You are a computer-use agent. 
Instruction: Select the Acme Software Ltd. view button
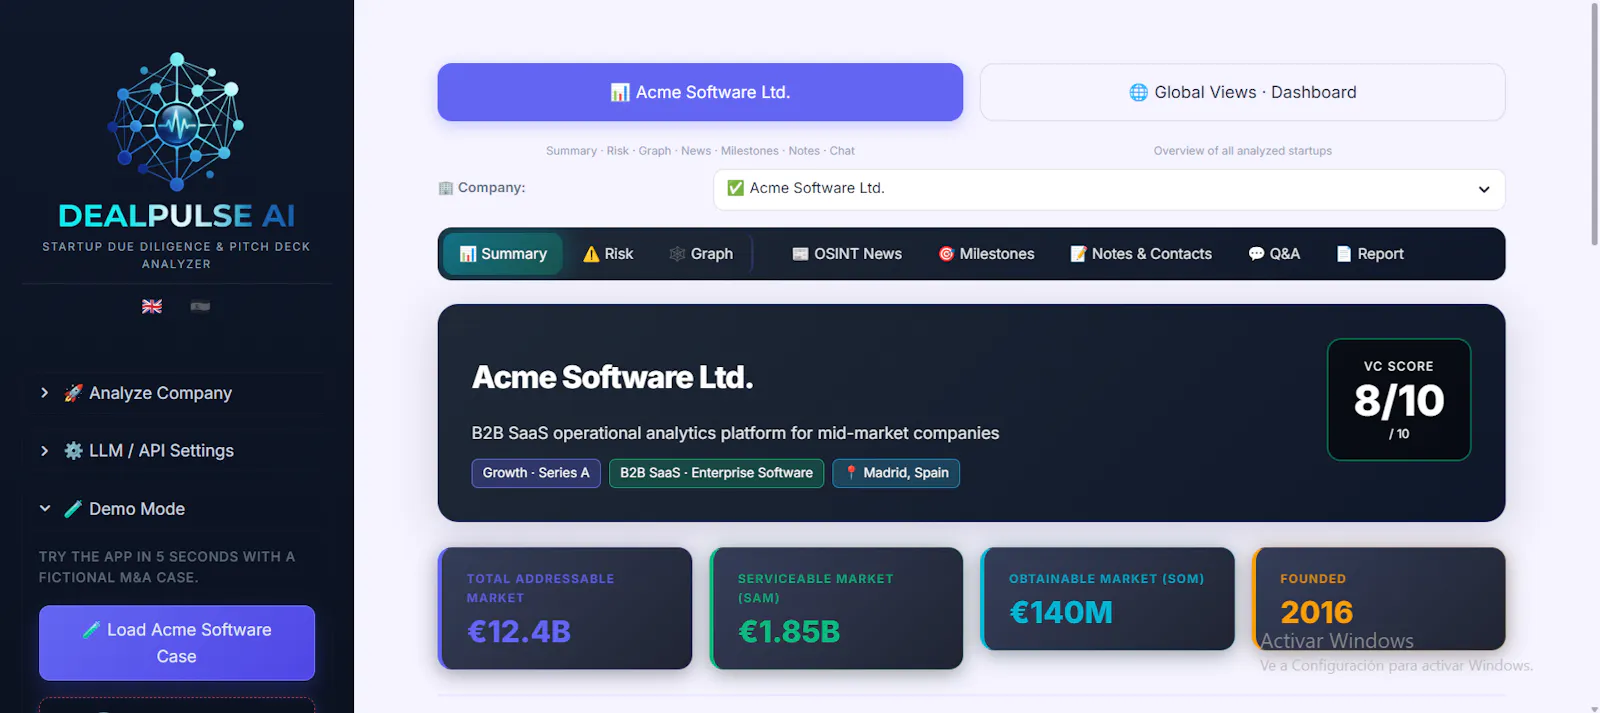[700, 92]
